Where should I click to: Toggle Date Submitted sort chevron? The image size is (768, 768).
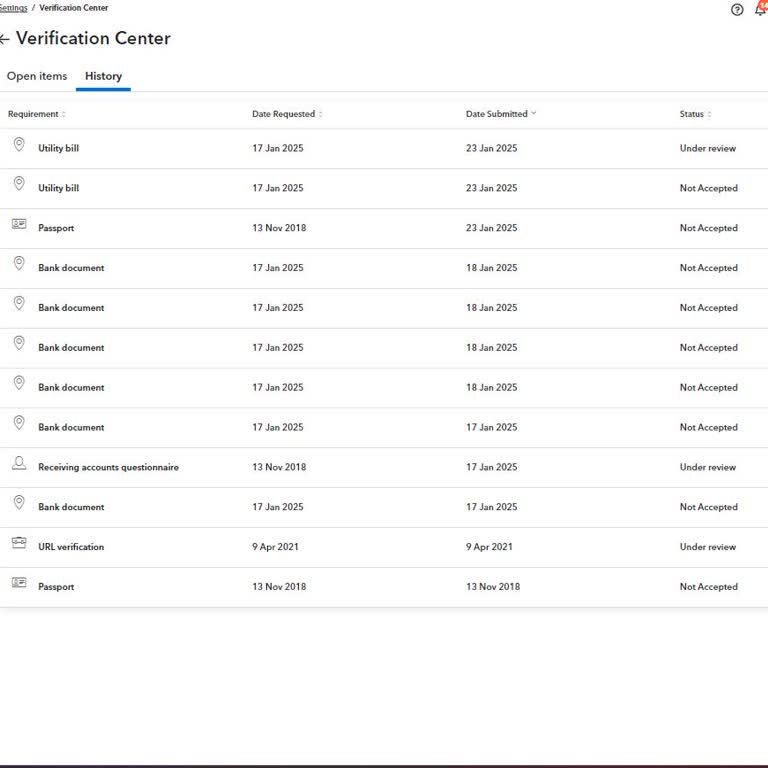pos(534,114)
